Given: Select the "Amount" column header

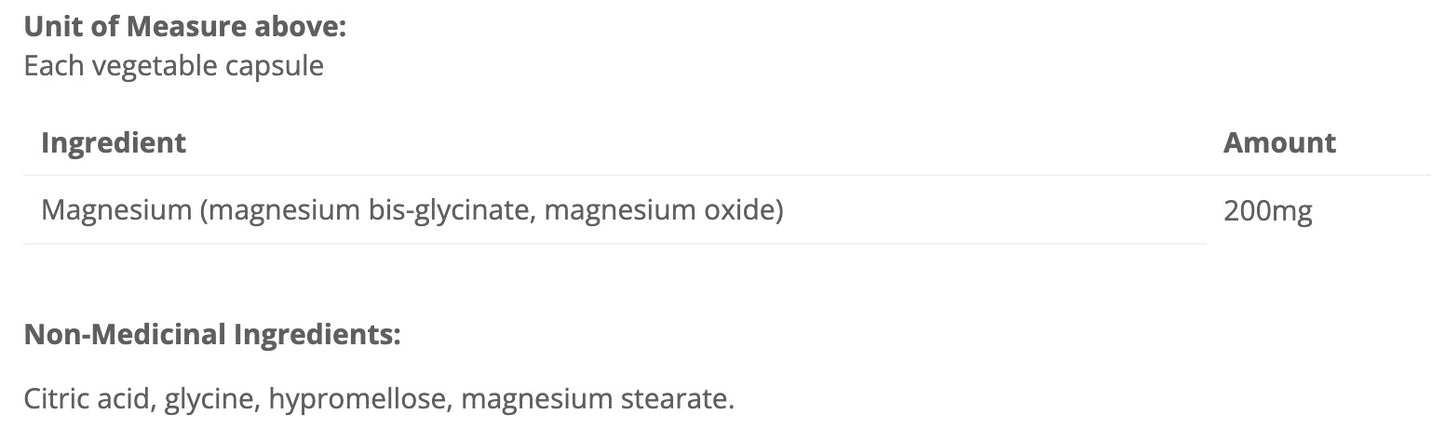Looking at the screenshot, I should coord(1279,143).
